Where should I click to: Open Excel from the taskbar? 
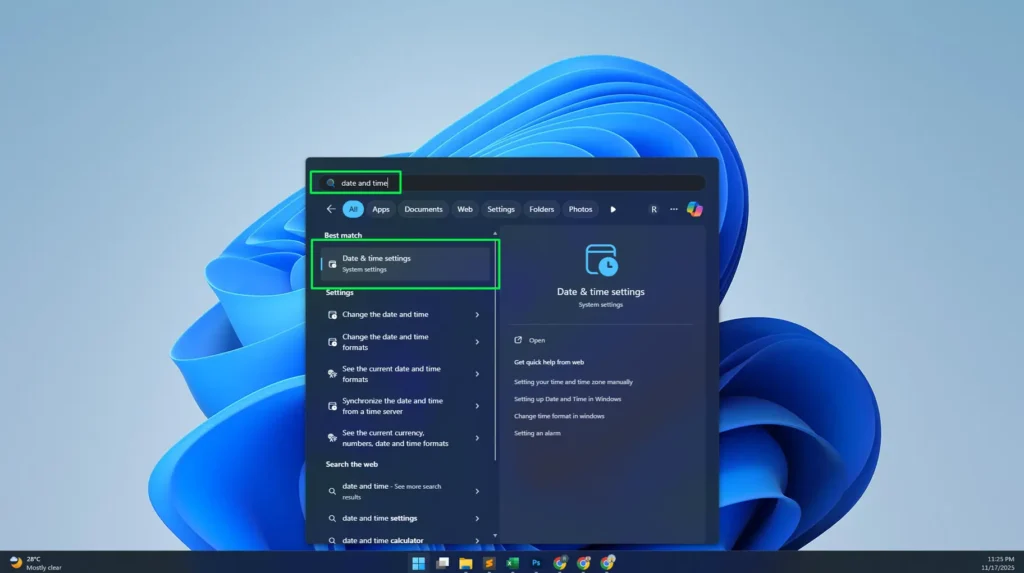click(513, 563)
